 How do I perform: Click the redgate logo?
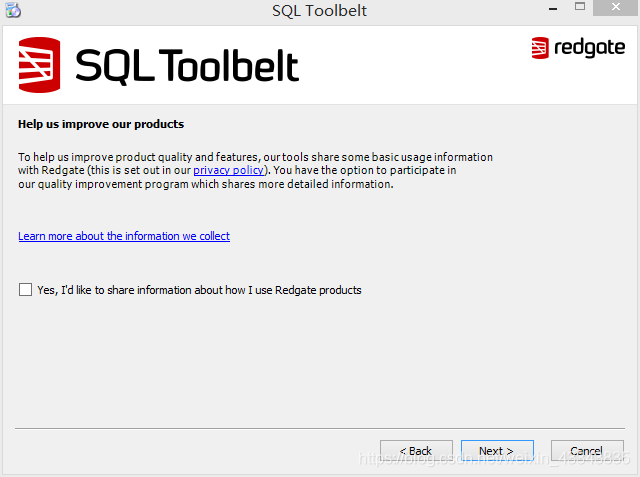pos(578,48)
